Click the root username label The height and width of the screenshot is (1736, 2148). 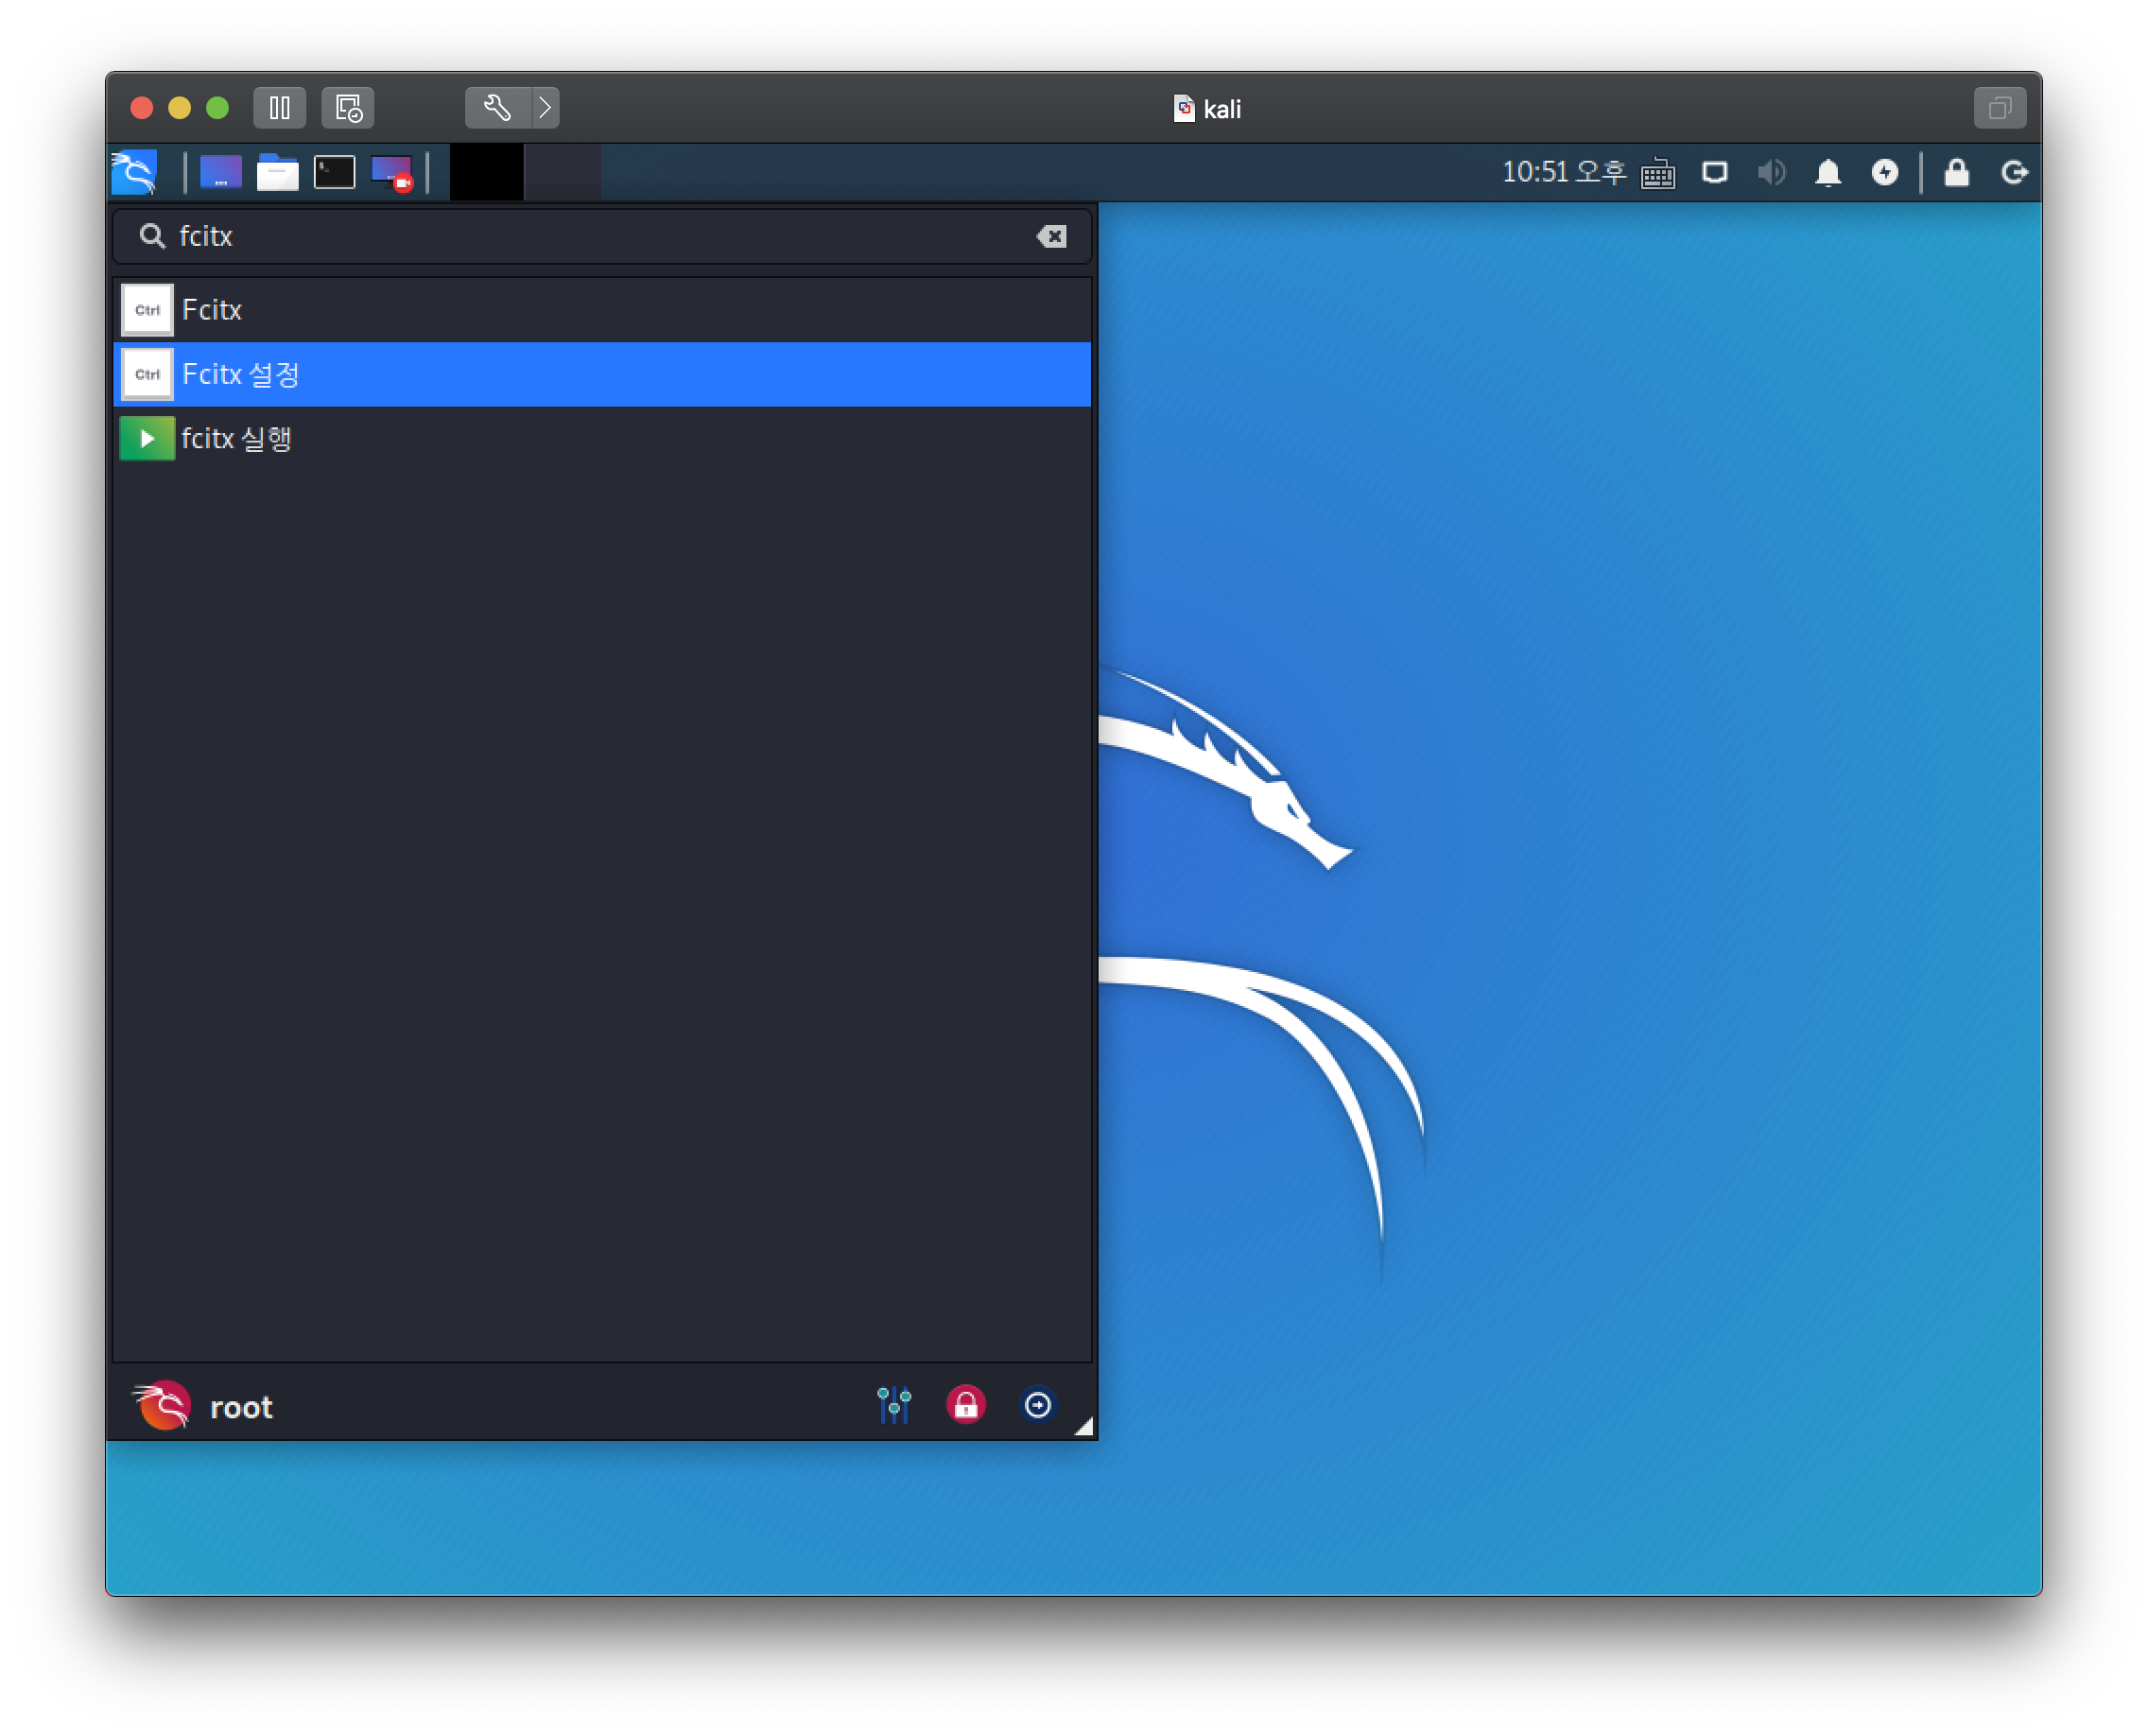coord(241,1408)
